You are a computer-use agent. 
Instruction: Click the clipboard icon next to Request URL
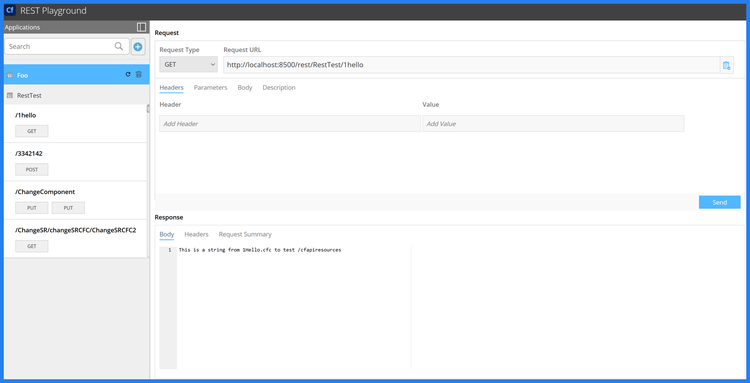coord(727,65)
